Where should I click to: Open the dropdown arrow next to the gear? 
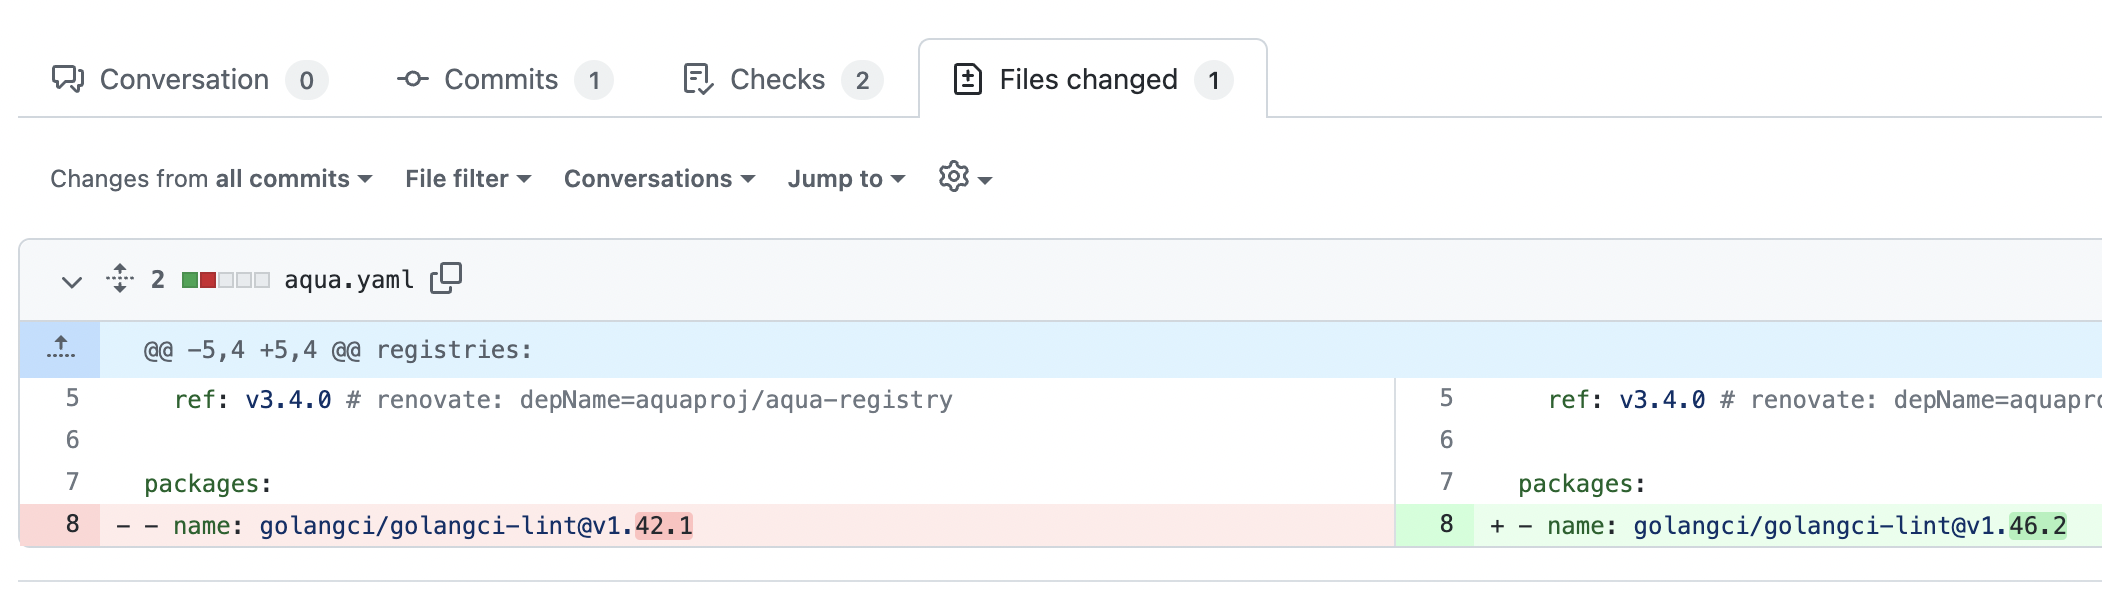point(985,180)
